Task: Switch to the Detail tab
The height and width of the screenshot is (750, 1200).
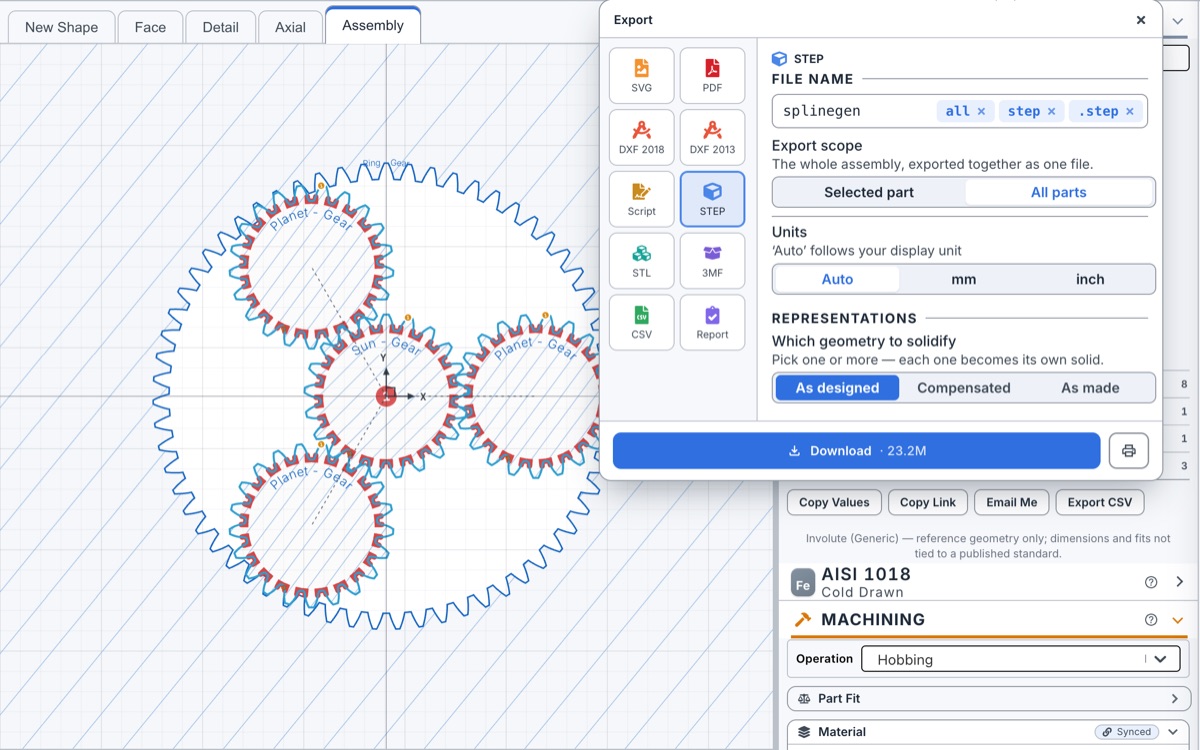Action: (x=220, y=27)
